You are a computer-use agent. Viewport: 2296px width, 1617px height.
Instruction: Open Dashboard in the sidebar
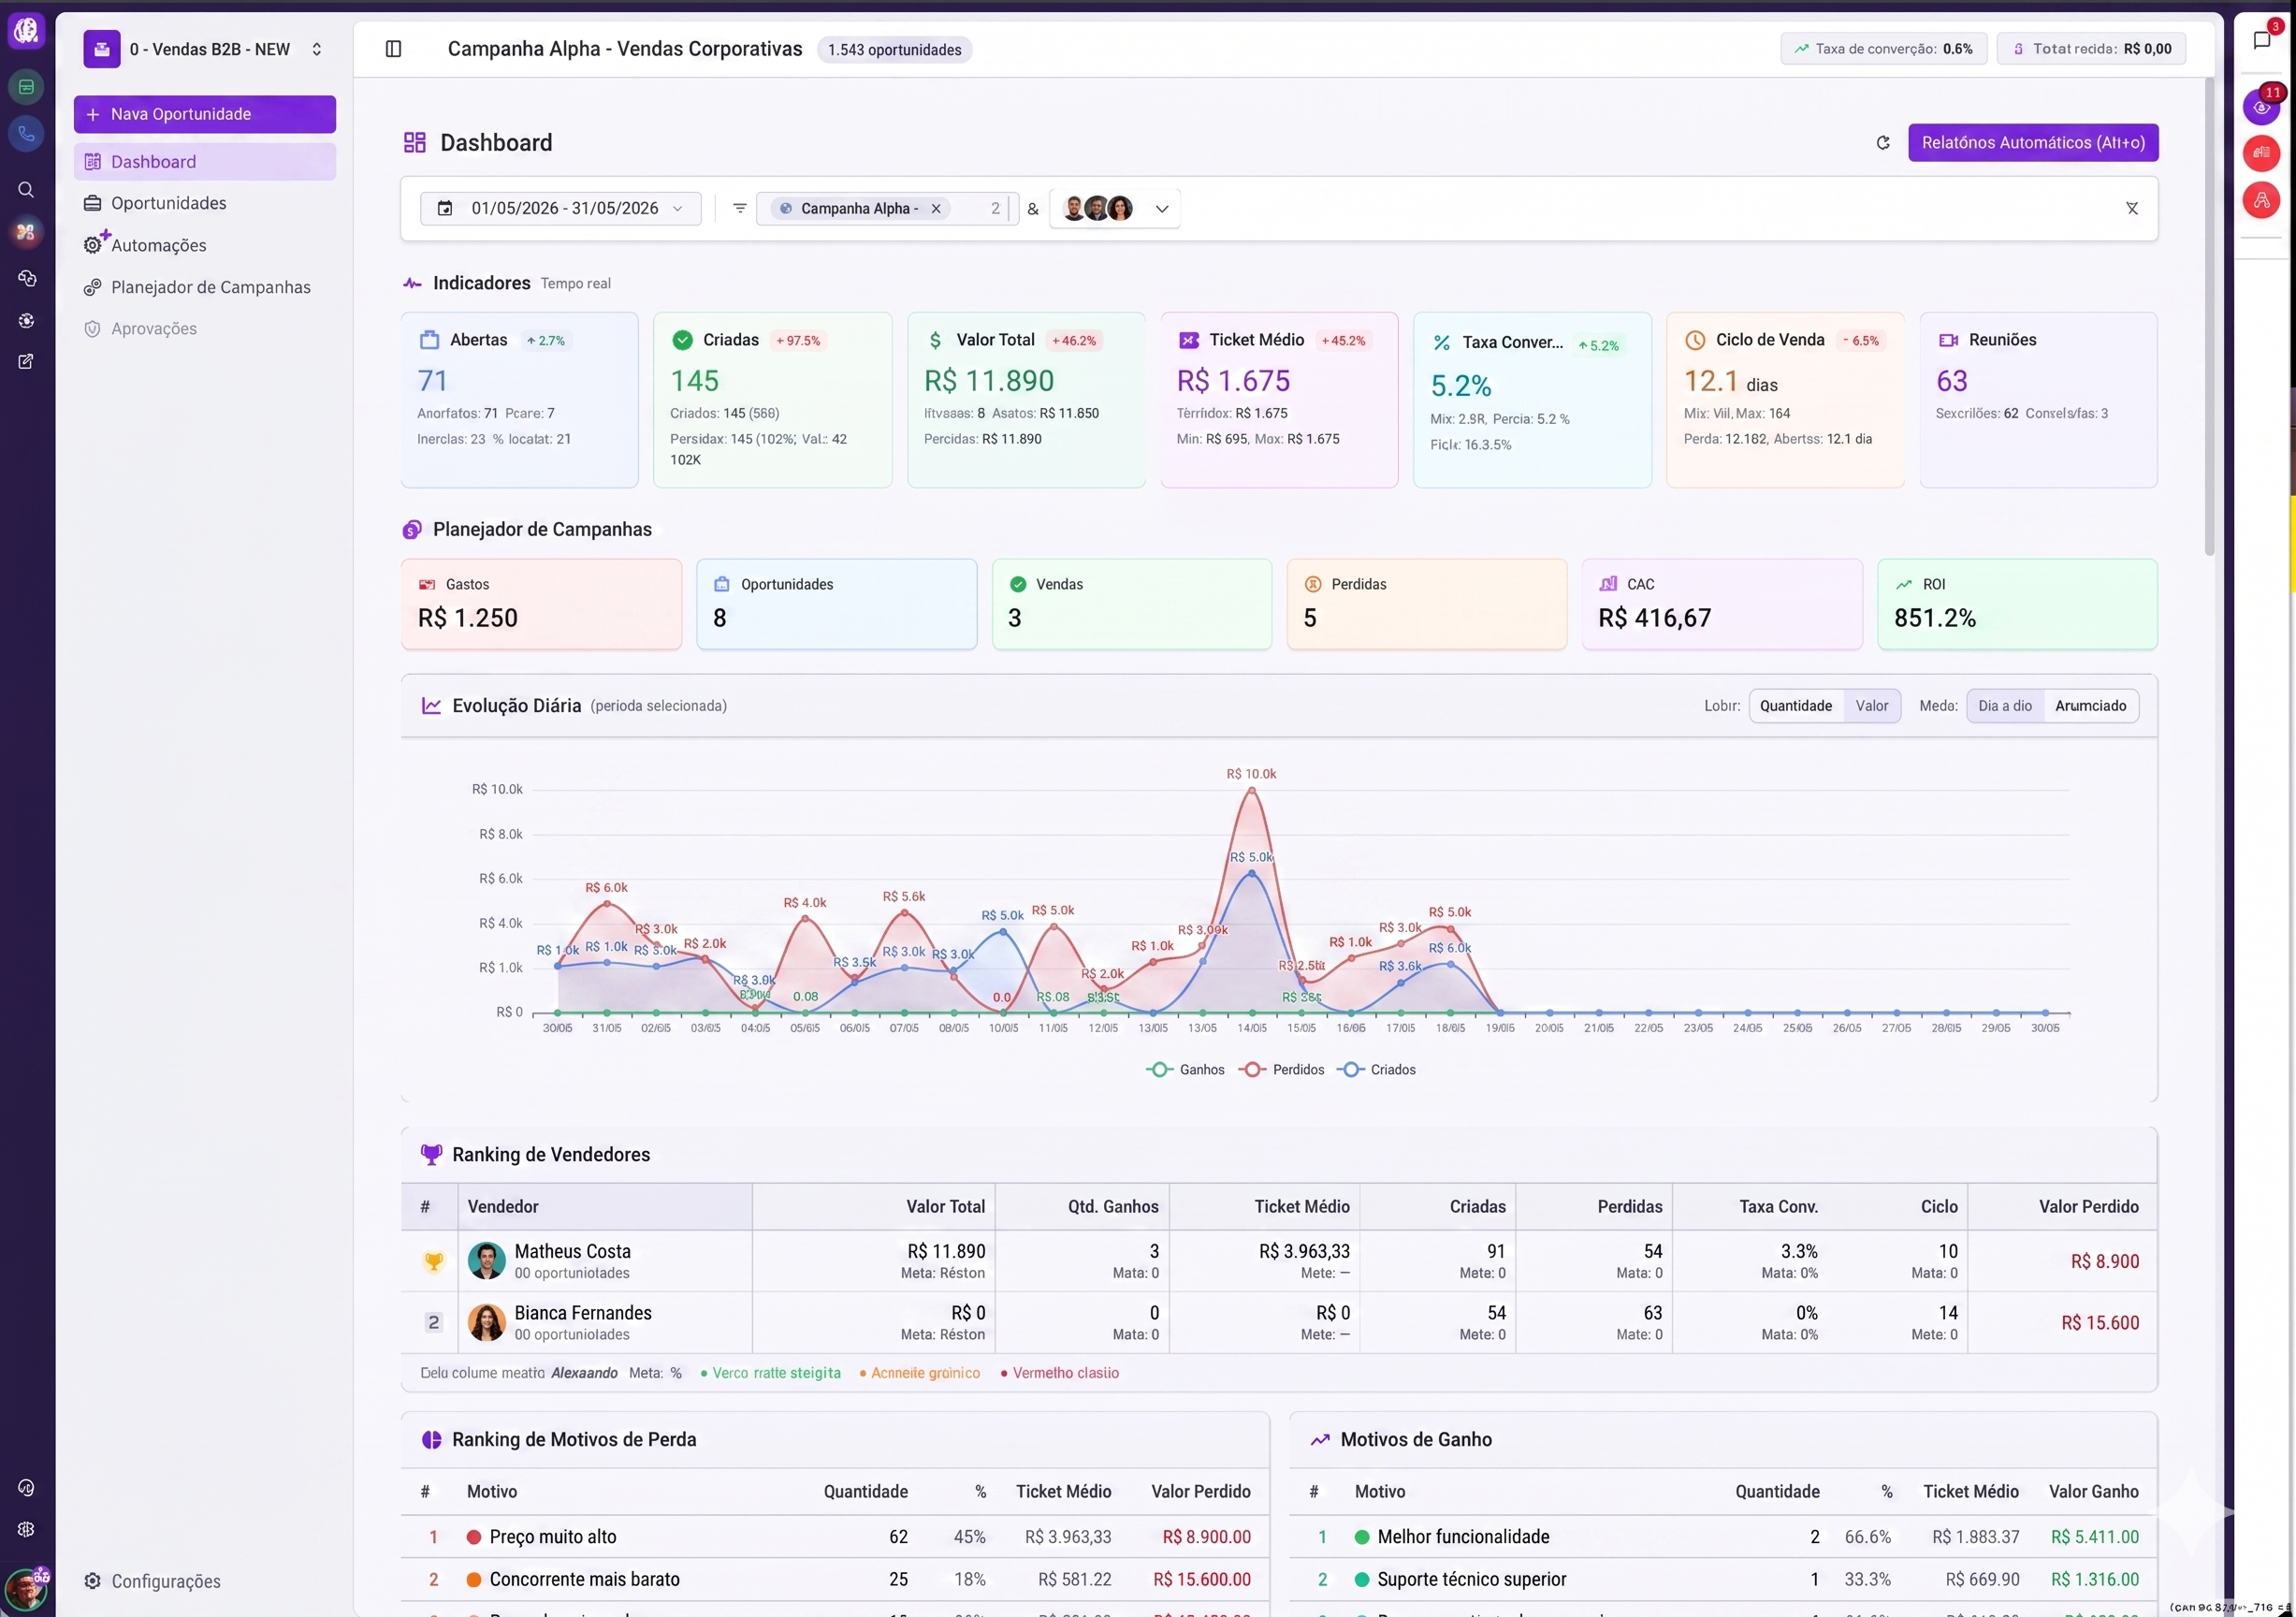coord(205,162)
